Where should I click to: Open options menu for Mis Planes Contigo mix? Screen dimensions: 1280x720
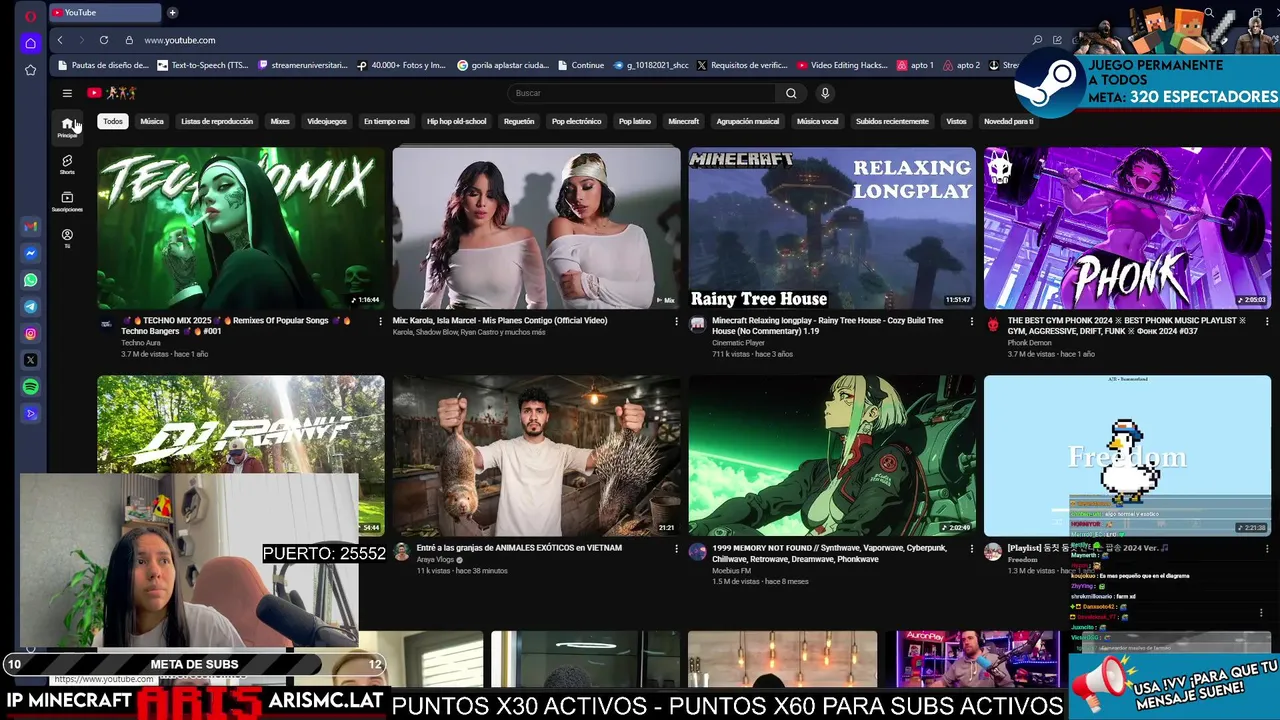(676, 321)
